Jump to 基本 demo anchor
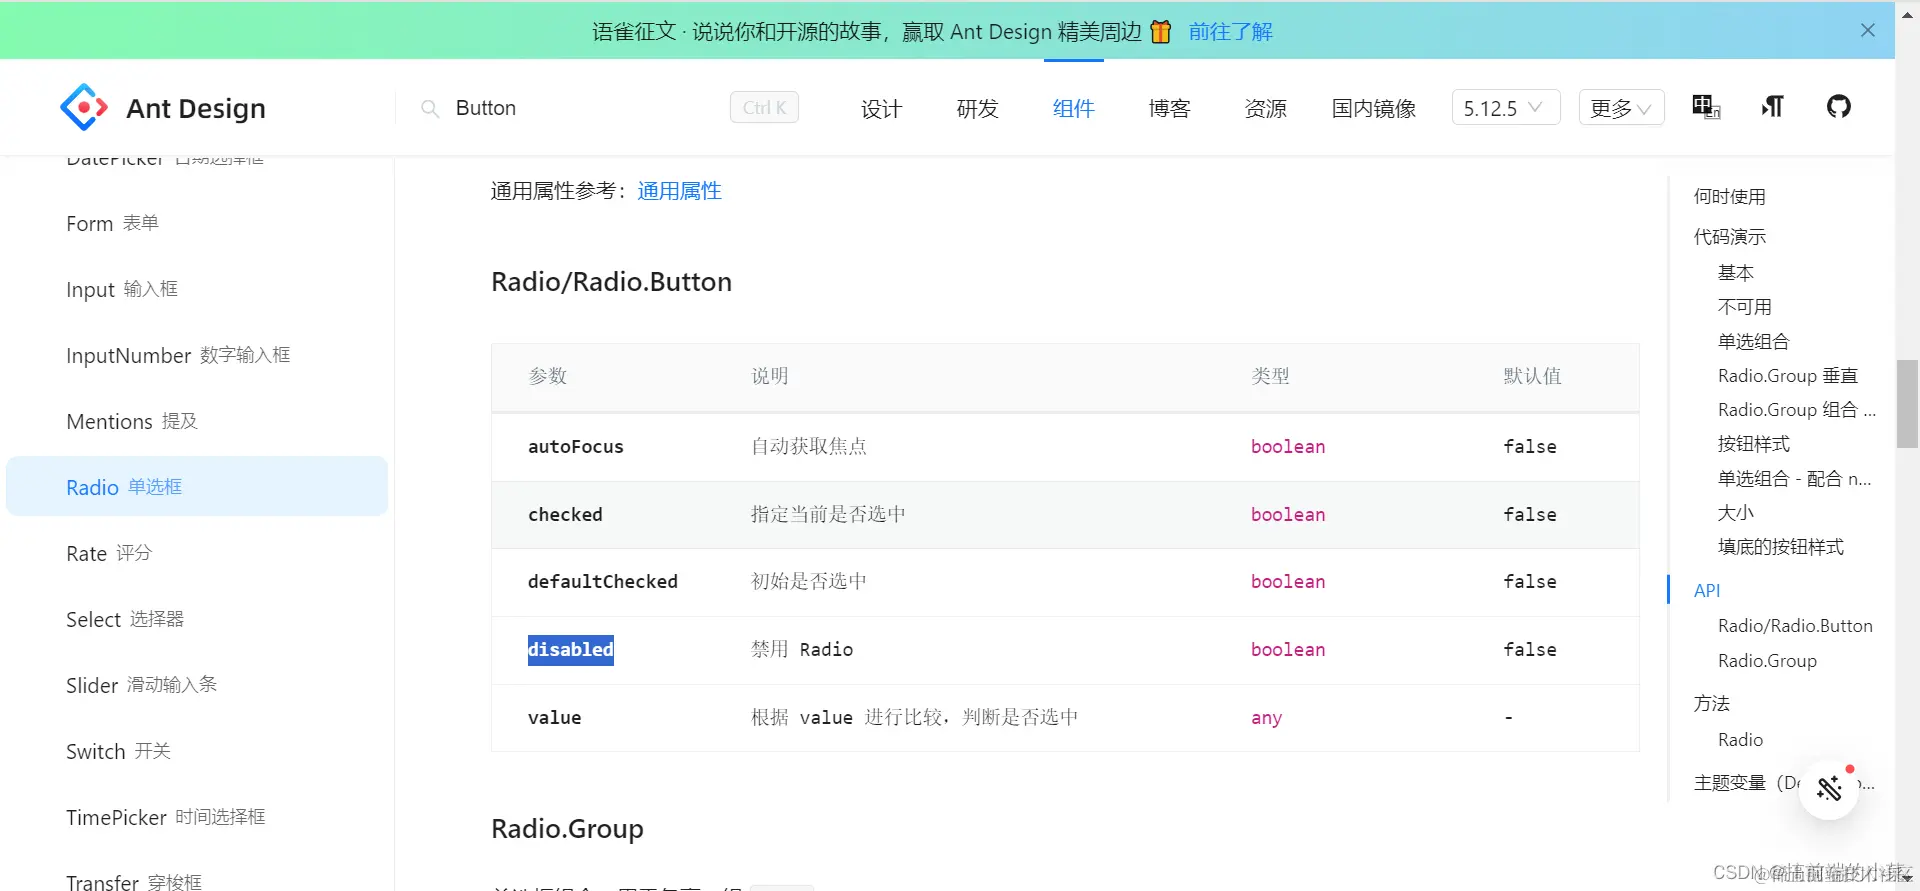The image size is (1920, 891). (1735, 272)
